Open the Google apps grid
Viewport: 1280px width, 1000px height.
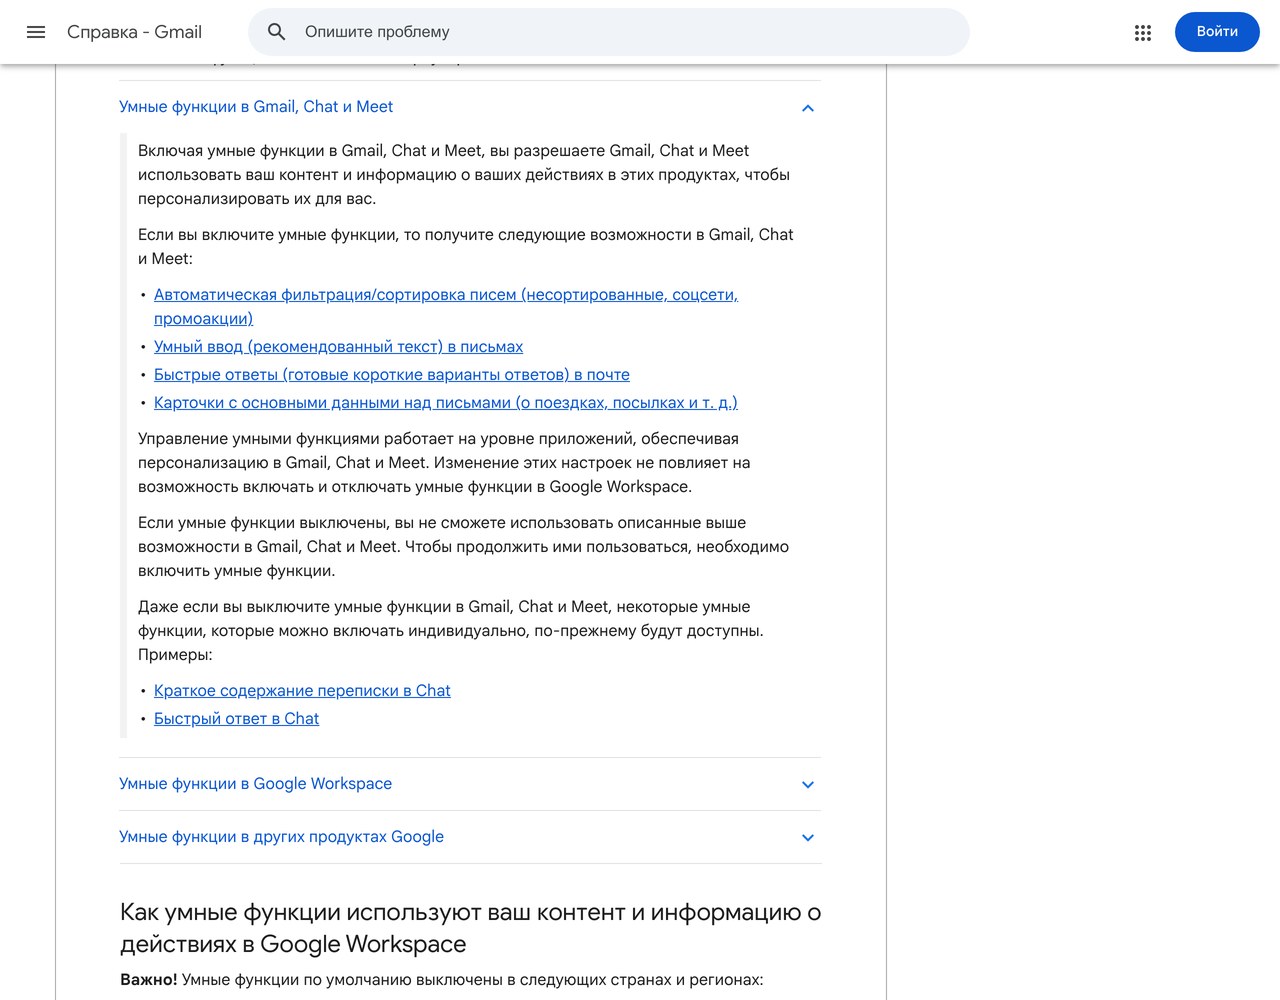point(1143,32)
